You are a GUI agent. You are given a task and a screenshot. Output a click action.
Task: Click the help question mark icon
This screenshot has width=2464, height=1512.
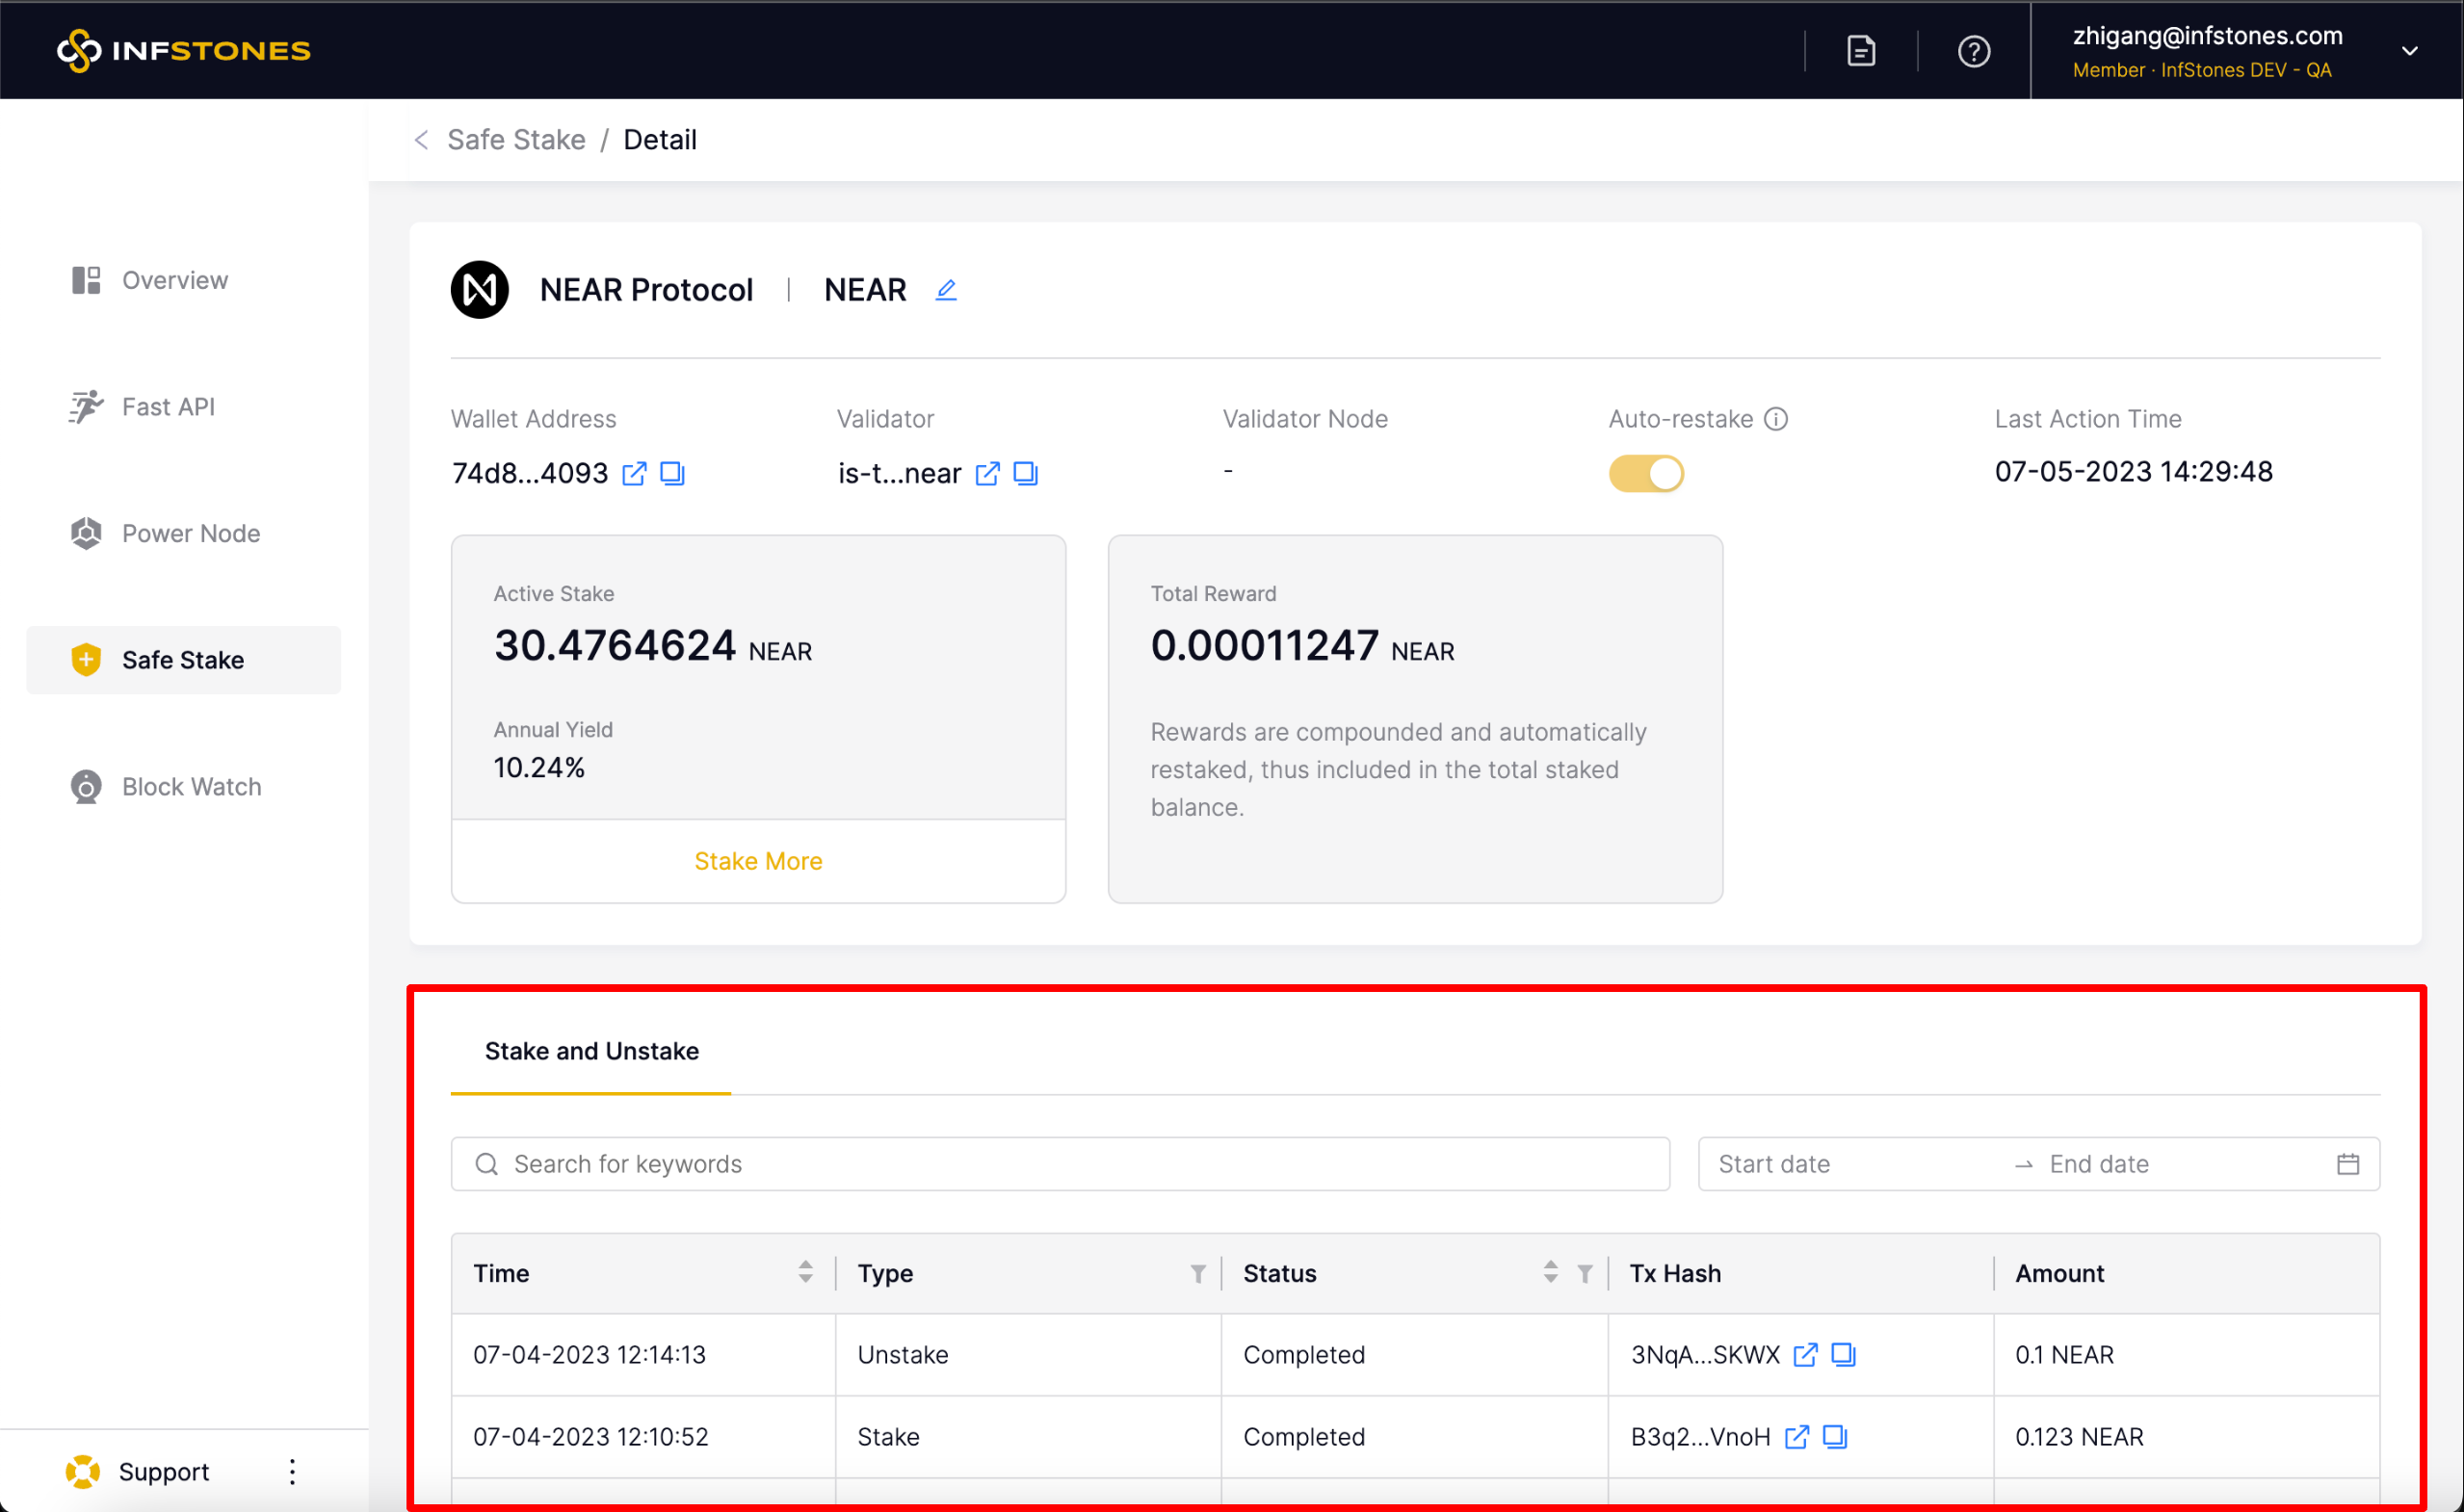[x=1973, y=51]
